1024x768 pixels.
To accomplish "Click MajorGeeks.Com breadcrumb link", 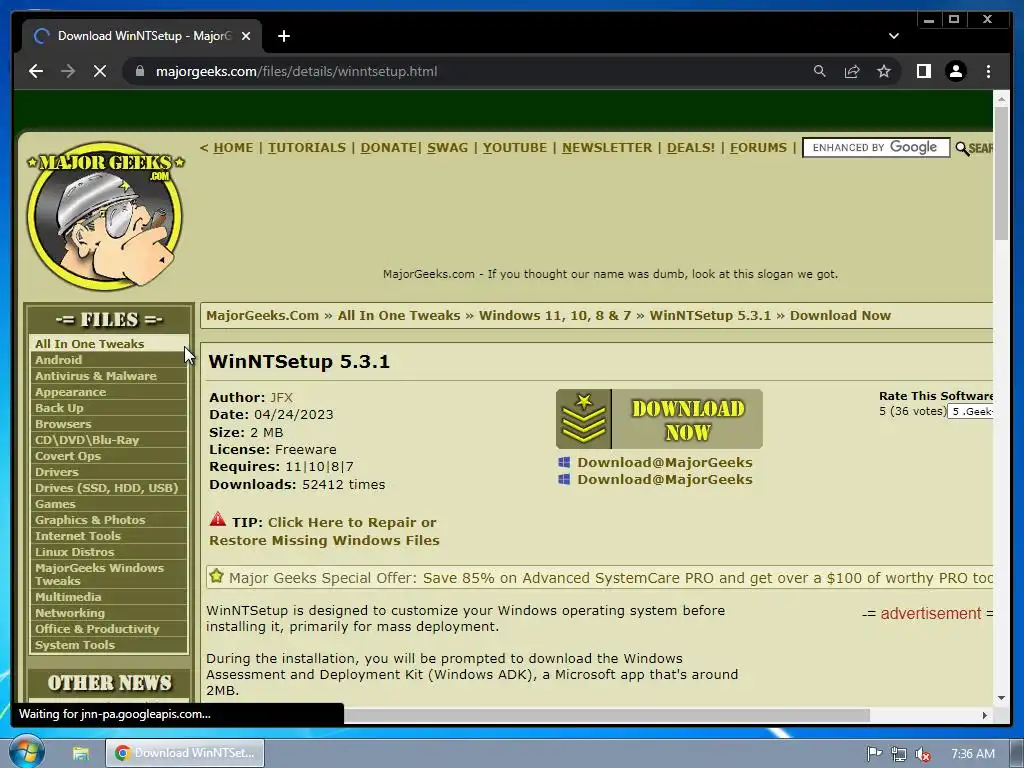I will pos(263,315).
